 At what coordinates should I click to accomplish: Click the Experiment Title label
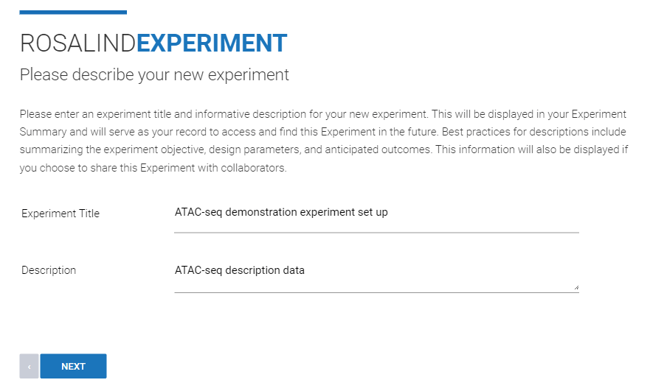point(61,213)
